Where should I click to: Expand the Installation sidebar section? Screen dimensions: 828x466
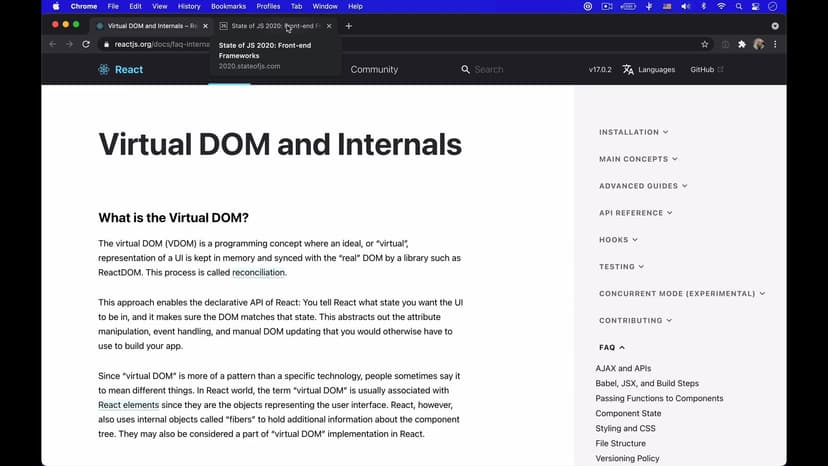[x=634, y=132]
